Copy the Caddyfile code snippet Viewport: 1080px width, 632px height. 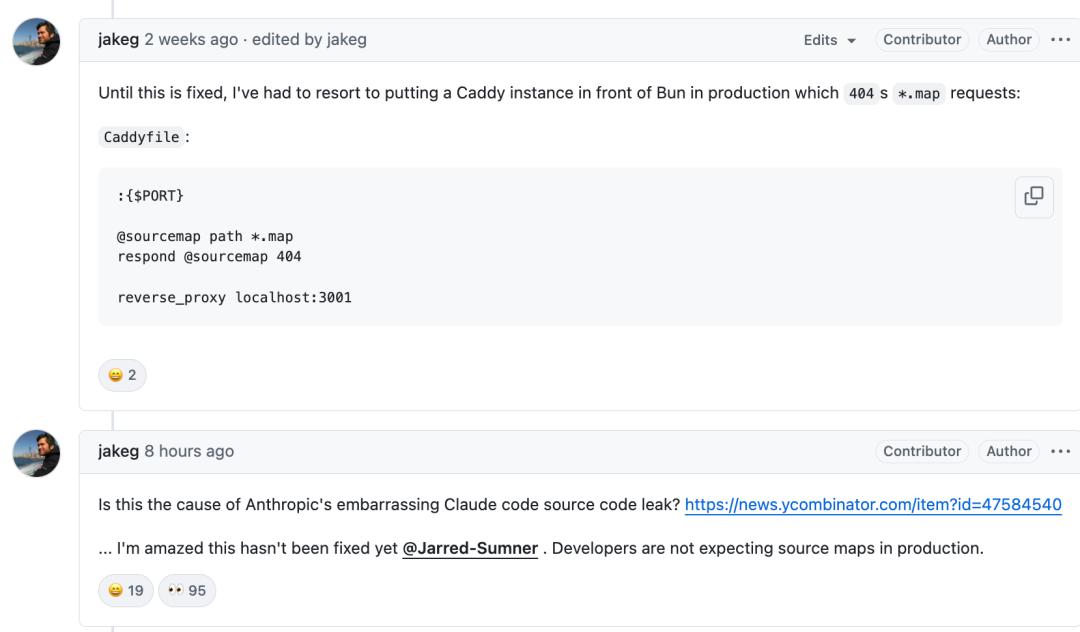click(x=1034, y=196)
